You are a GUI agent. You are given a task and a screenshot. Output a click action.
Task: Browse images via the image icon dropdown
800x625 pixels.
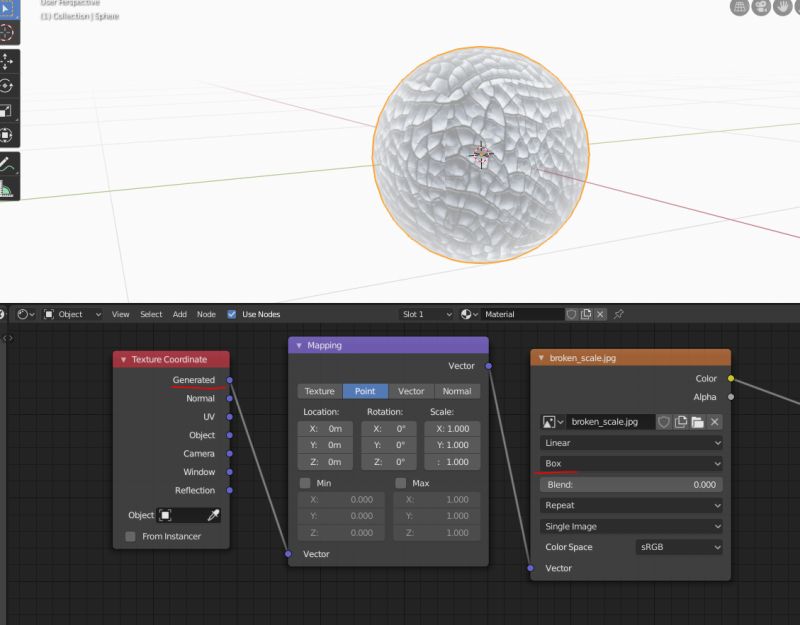[x=553, y=422]
